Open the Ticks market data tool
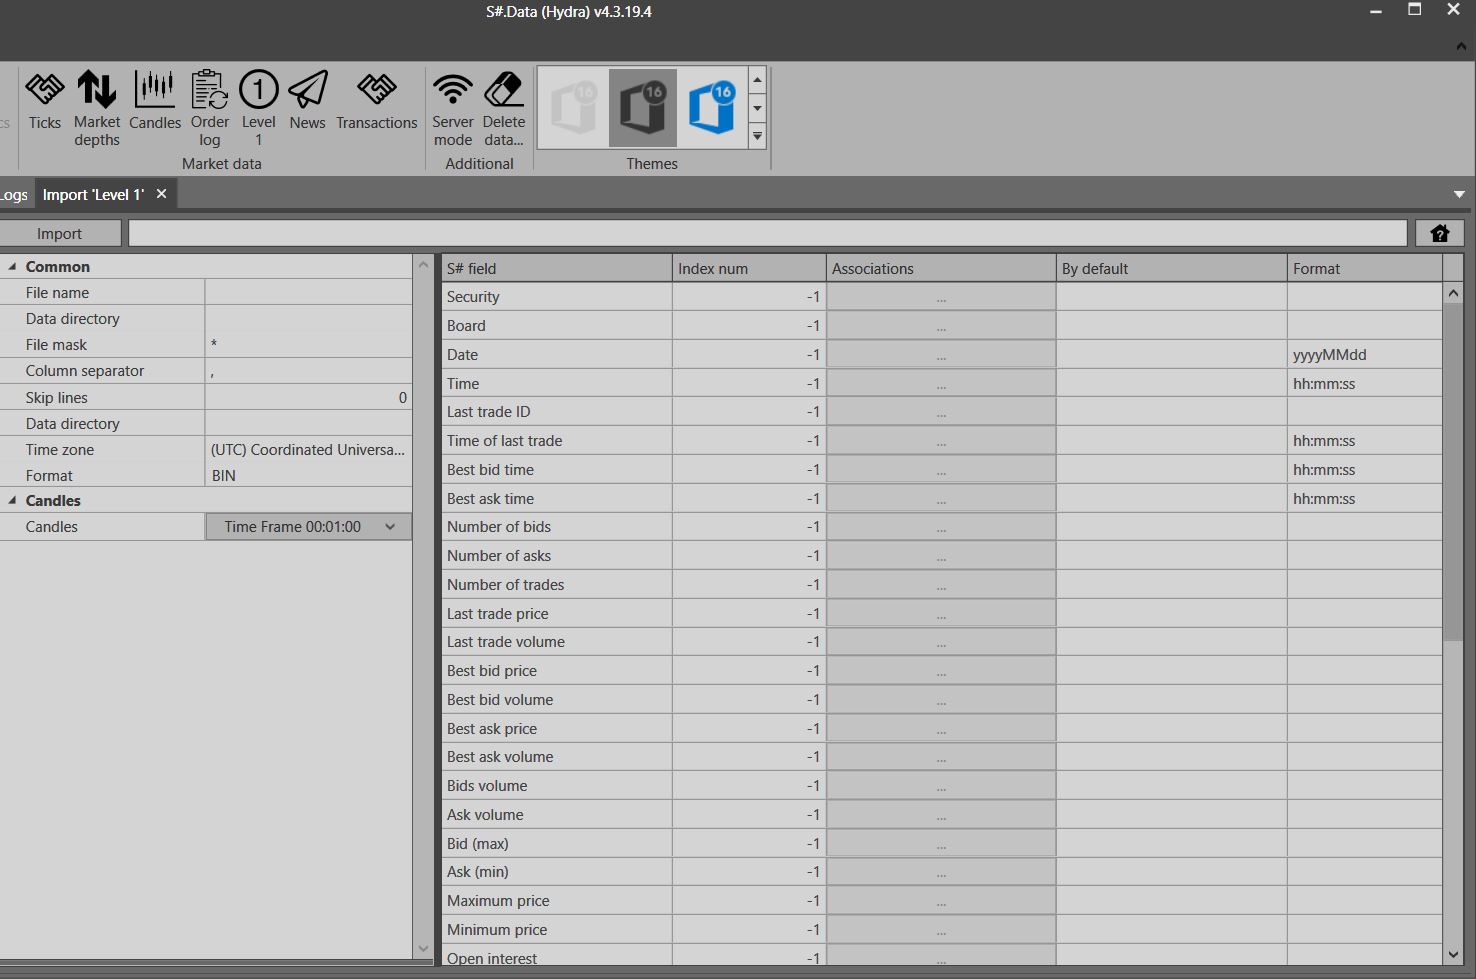Screen dimensions: 1476x979 click(x=44, y=102)
